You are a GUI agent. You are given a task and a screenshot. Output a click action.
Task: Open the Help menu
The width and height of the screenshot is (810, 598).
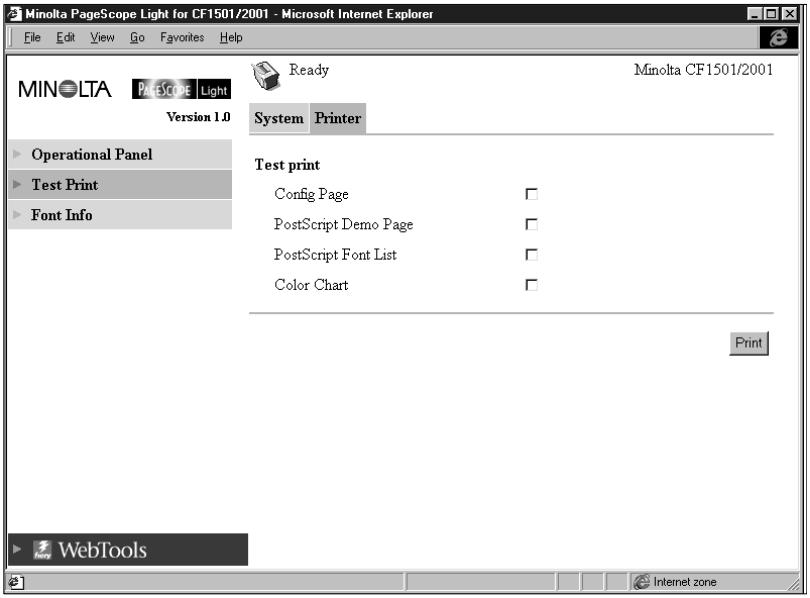(x=231, y=38)
